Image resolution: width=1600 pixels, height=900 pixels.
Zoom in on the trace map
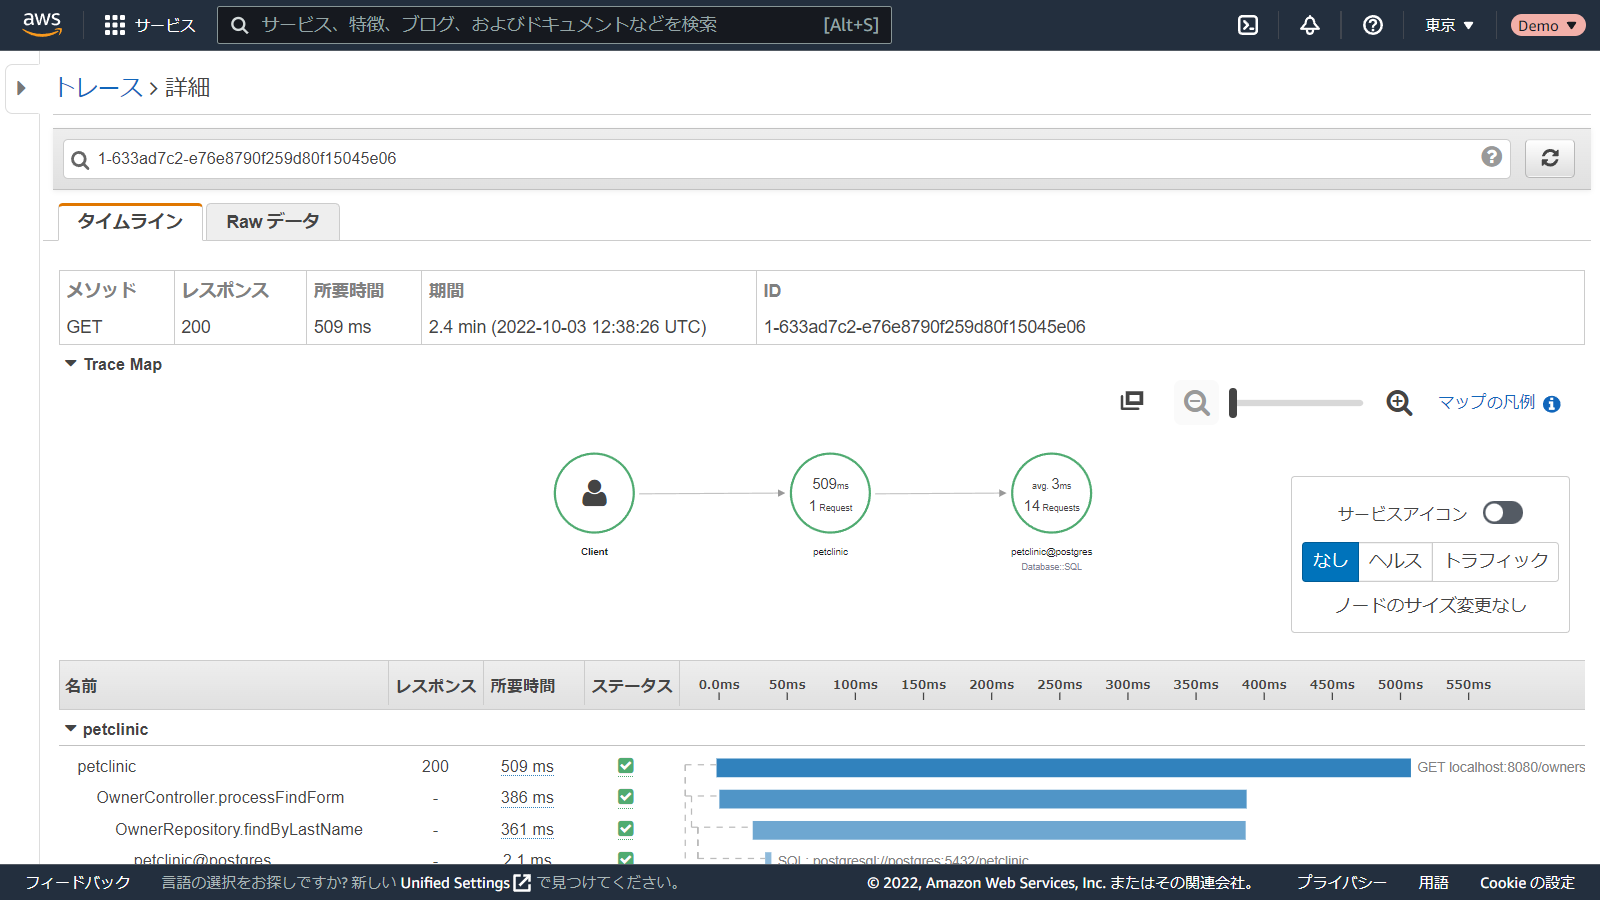point(1399,403)
